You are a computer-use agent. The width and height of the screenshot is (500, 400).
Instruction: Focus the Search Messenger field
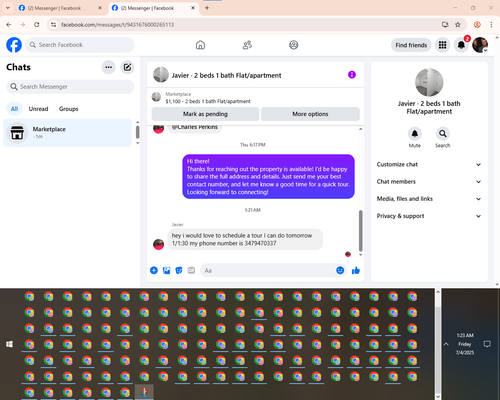[70, 87]
